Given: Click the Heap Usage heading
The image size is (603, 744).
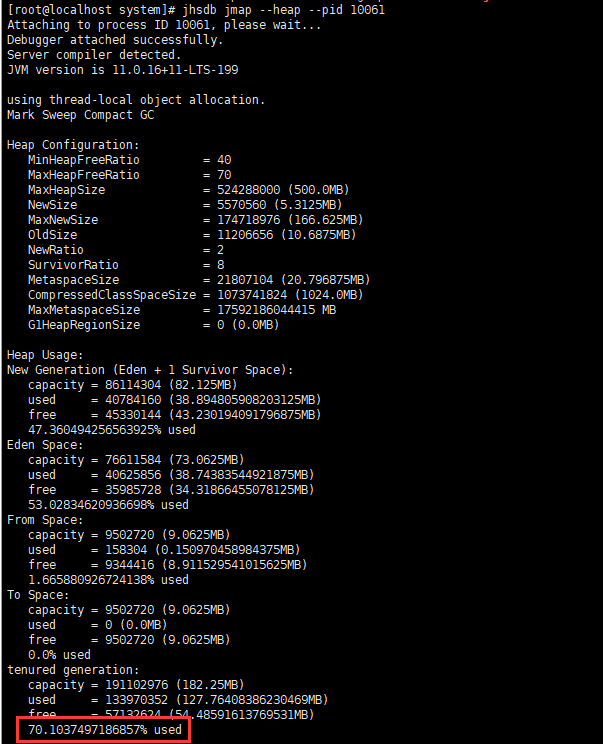Looking at the screenshot, I should click(x=45, y=355).
